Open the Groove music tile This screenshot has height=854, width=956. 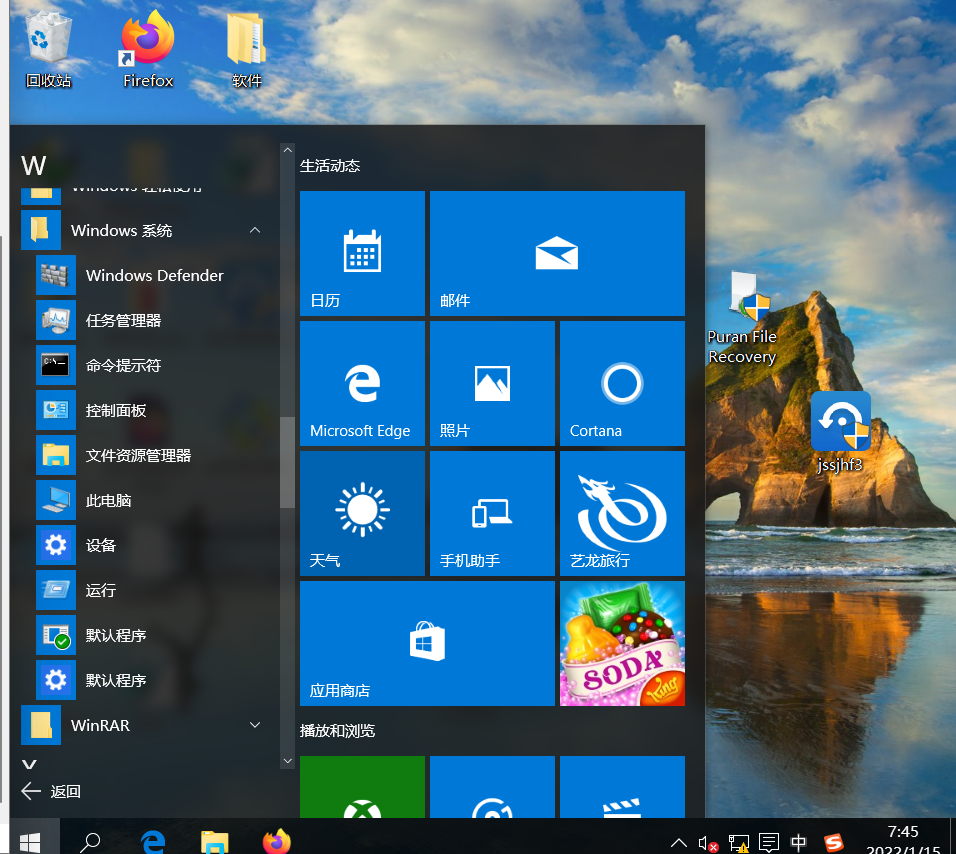(492, 787)
